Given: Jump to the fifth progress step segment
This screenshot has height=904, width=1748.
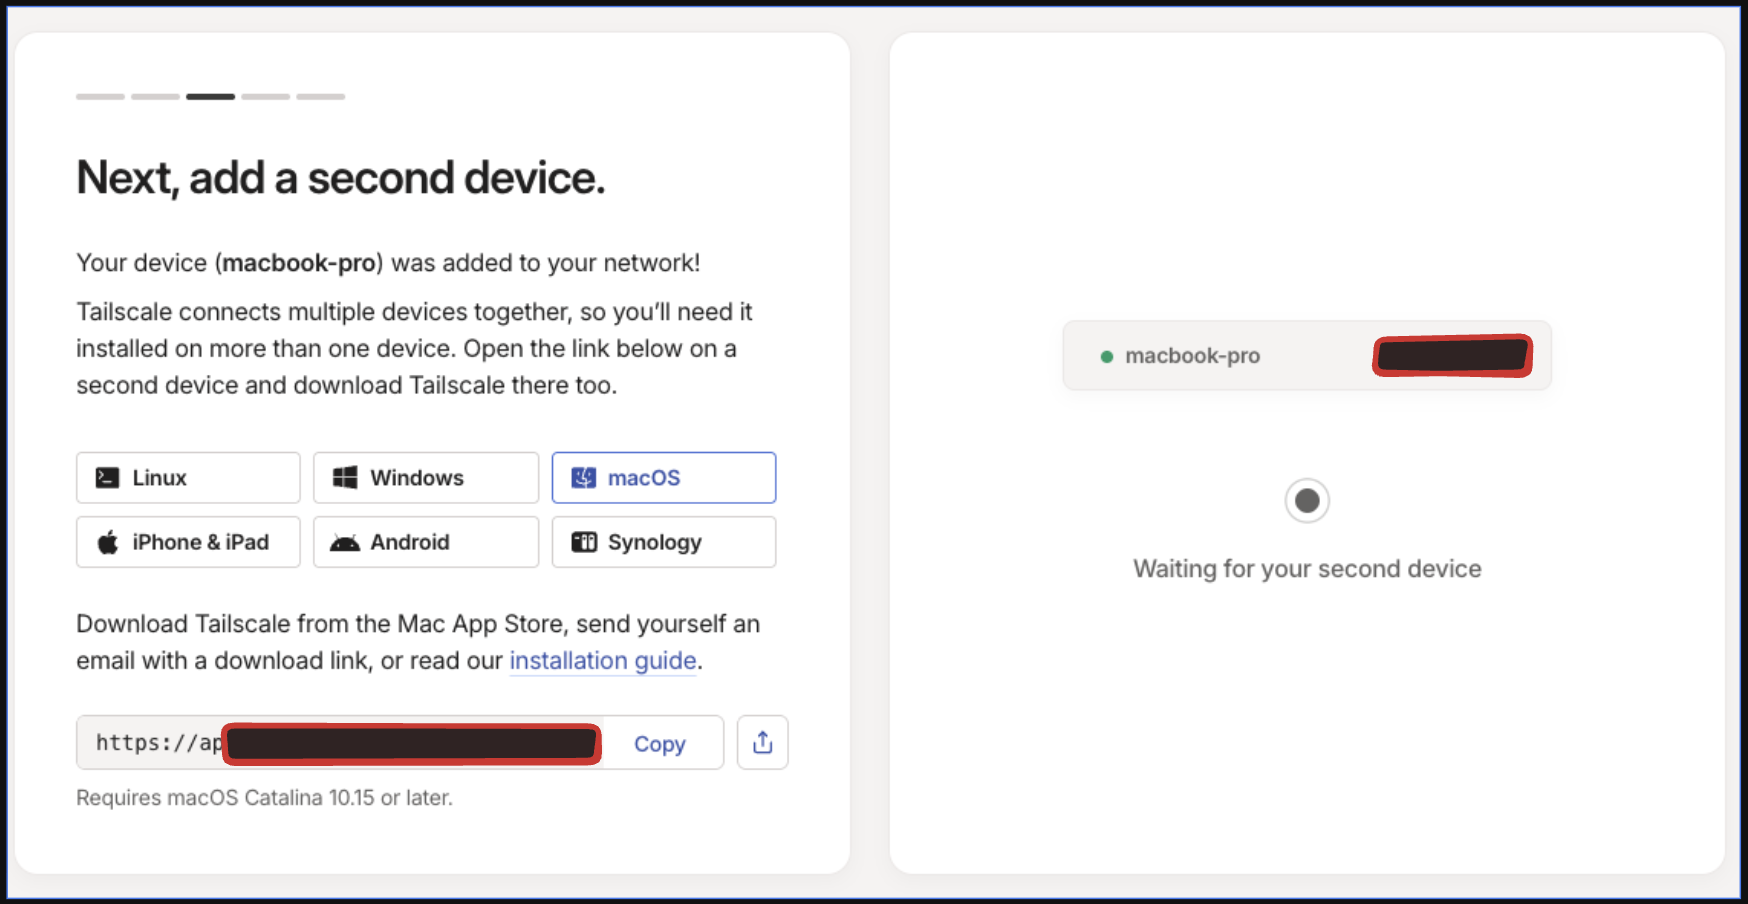Looking at the screenshot, I should coord(320,97).
